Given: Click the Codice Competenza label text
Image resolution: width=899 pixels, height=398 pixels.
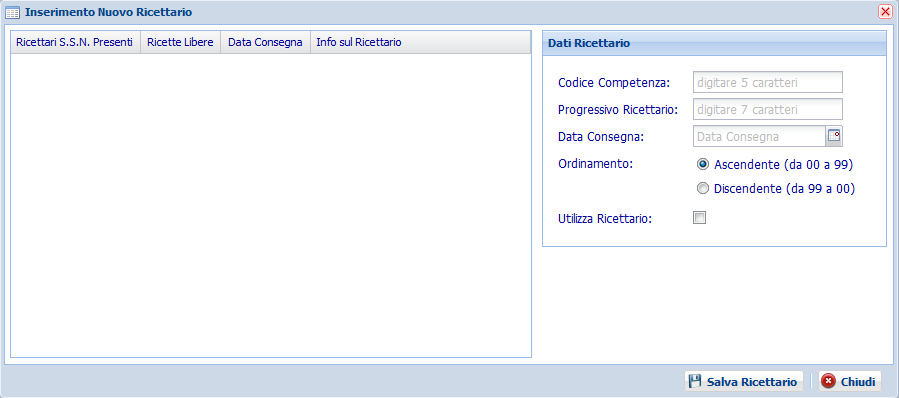Looking at the screenshot, I should [x=614, y=83].
